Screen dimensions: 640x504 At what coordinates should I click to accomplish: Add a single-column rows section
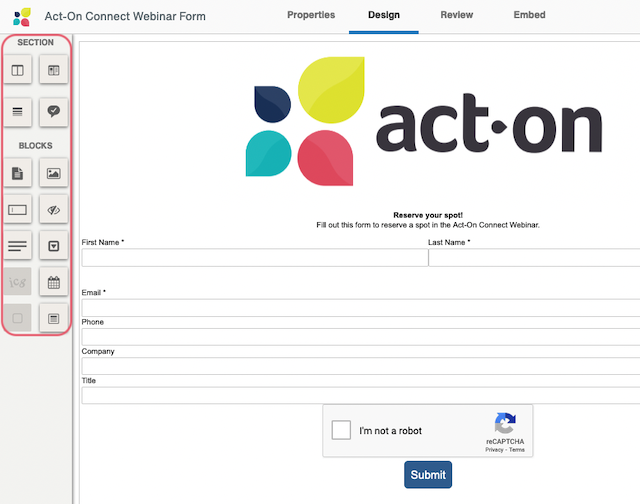pos(18,111)
